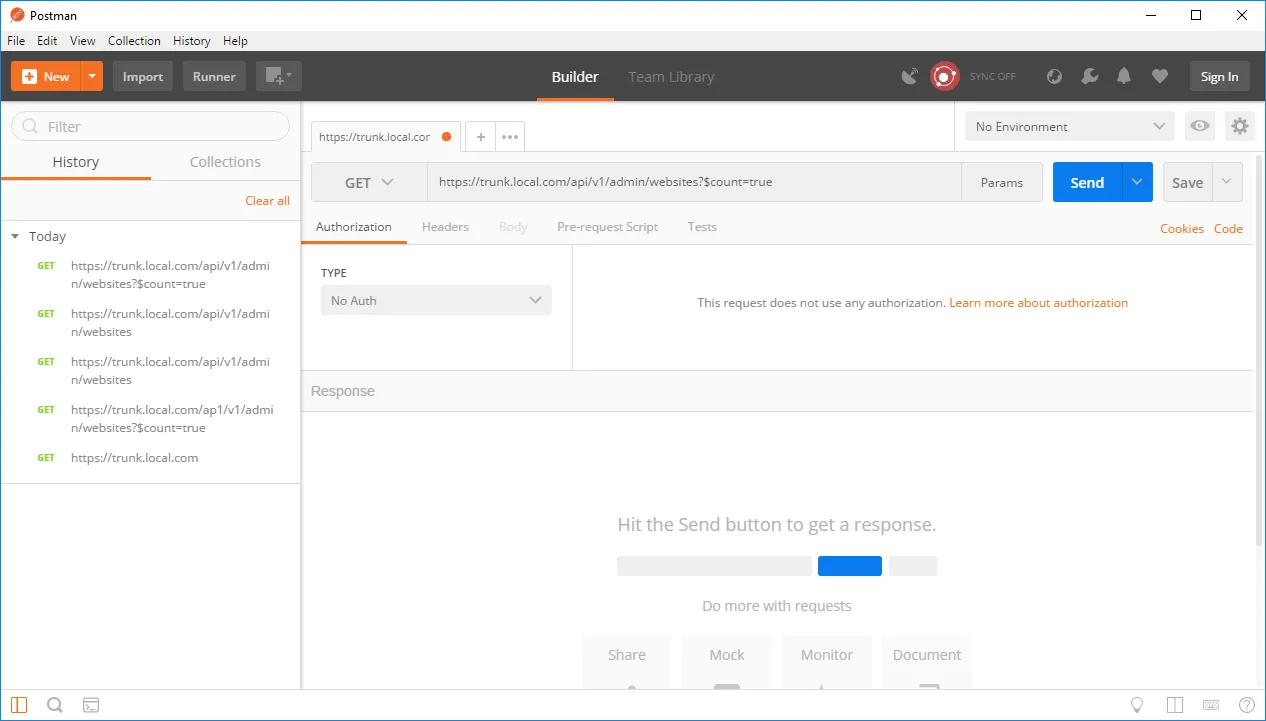Click the sidebar Filter input field
1266x721 pixels.
point(150,126)
